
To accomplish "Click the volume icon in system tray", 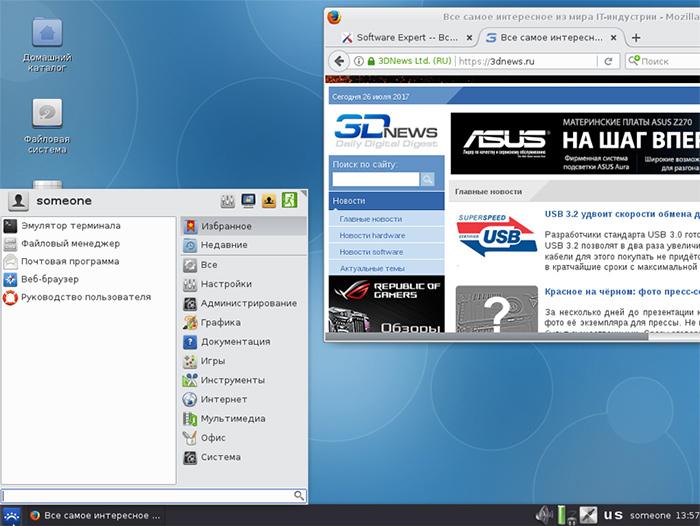I will pyautogui.click(x=544, y=515).
